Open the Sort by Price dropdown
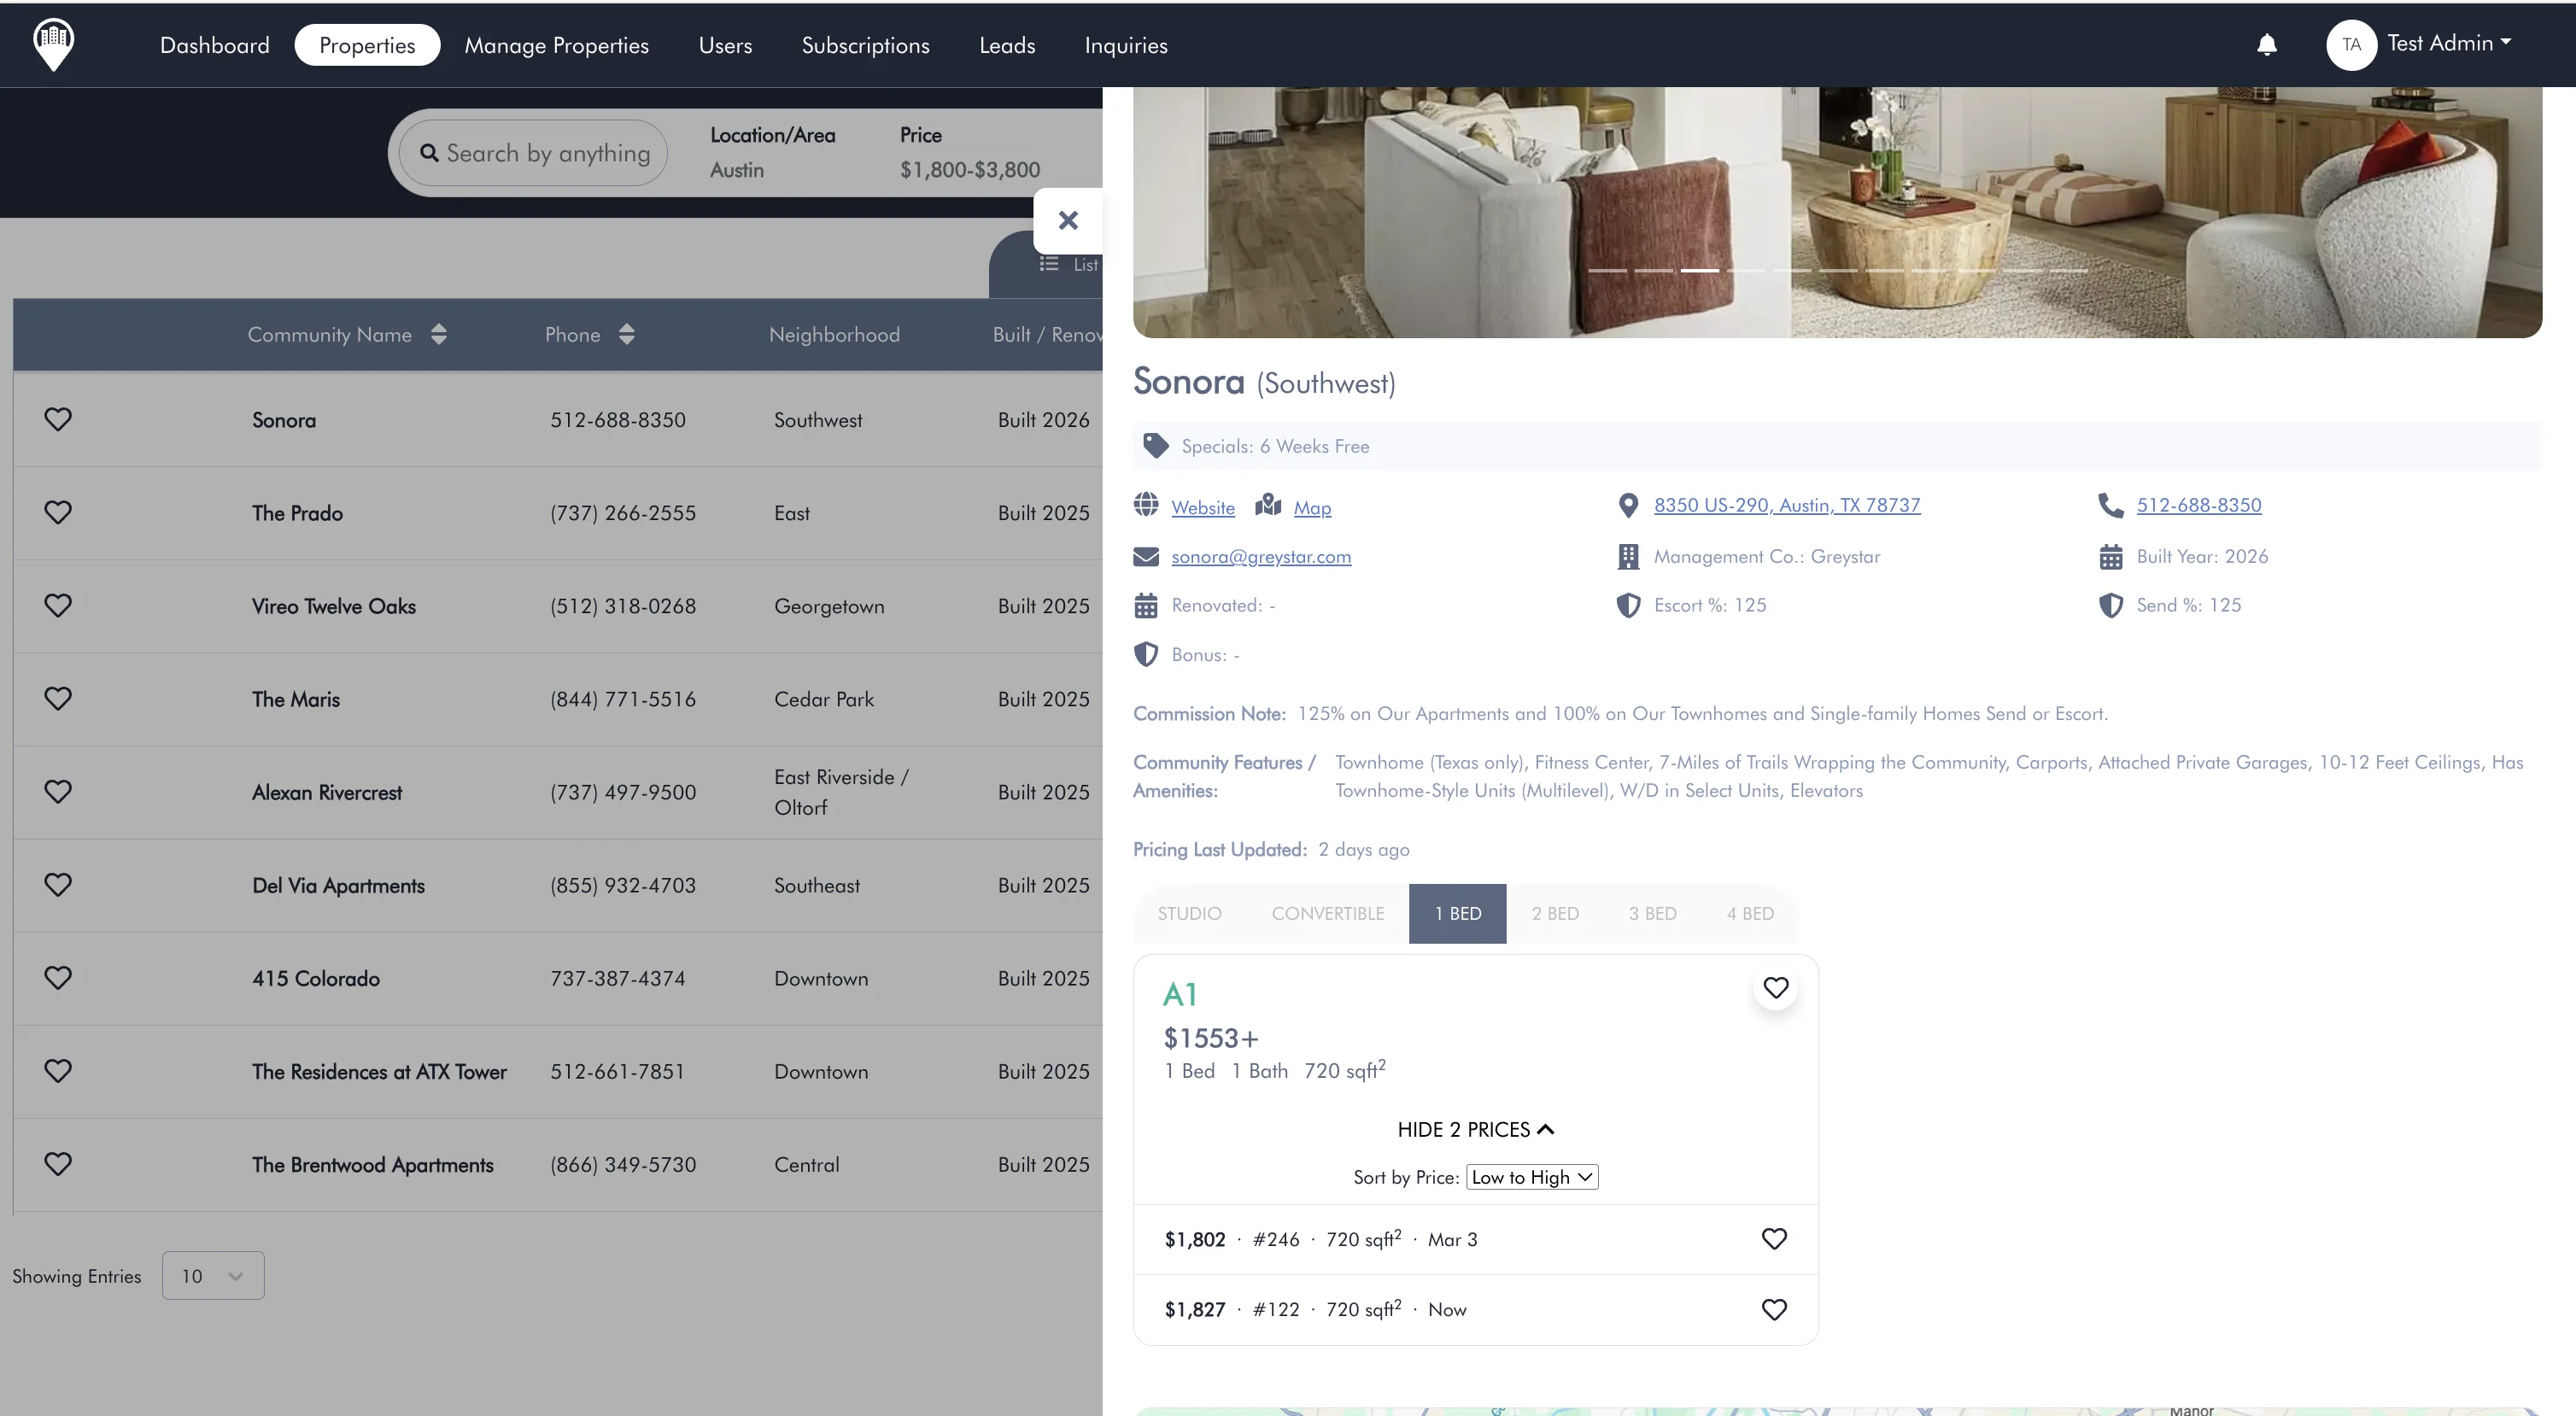The image size is (2576, 1416). point(1531,1177)
